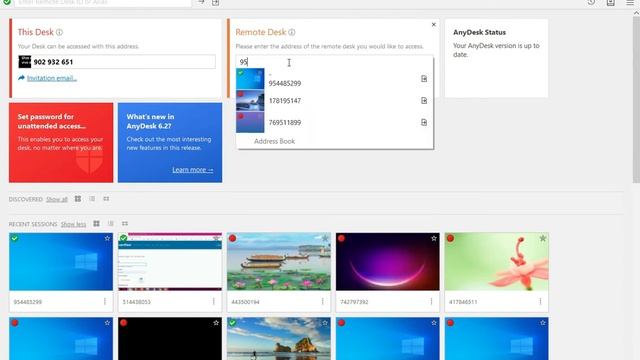Switch Recent Sessions to list view
The height and width of the screenshot is (360, 640).
point(111,224)
